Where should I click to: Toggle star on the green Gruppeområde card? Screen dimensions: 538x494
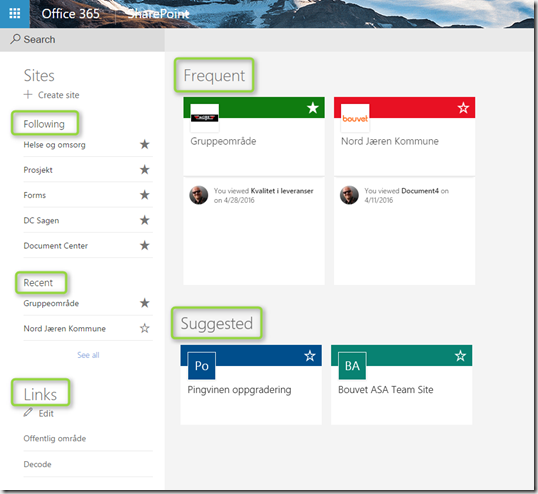tap(313, 108)
